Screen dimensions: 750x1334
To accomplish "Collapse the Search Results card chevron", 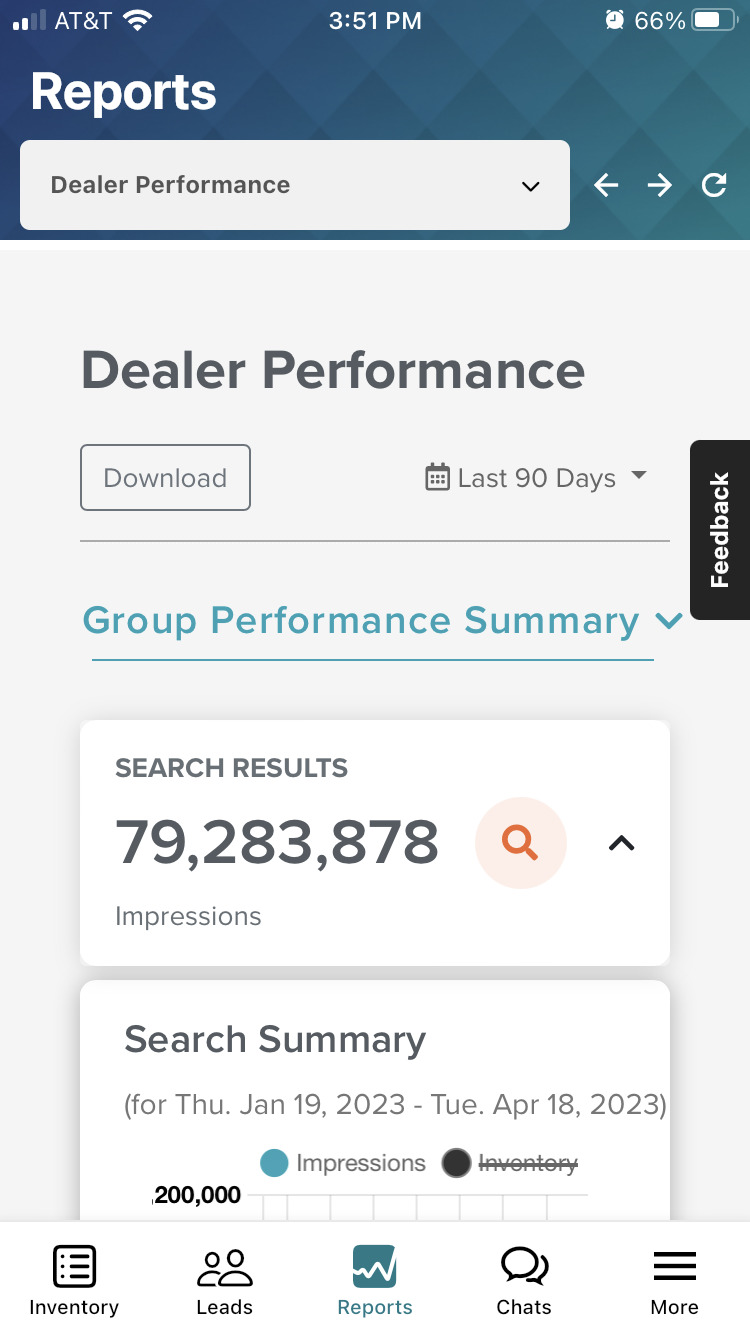I will point(622,843).
